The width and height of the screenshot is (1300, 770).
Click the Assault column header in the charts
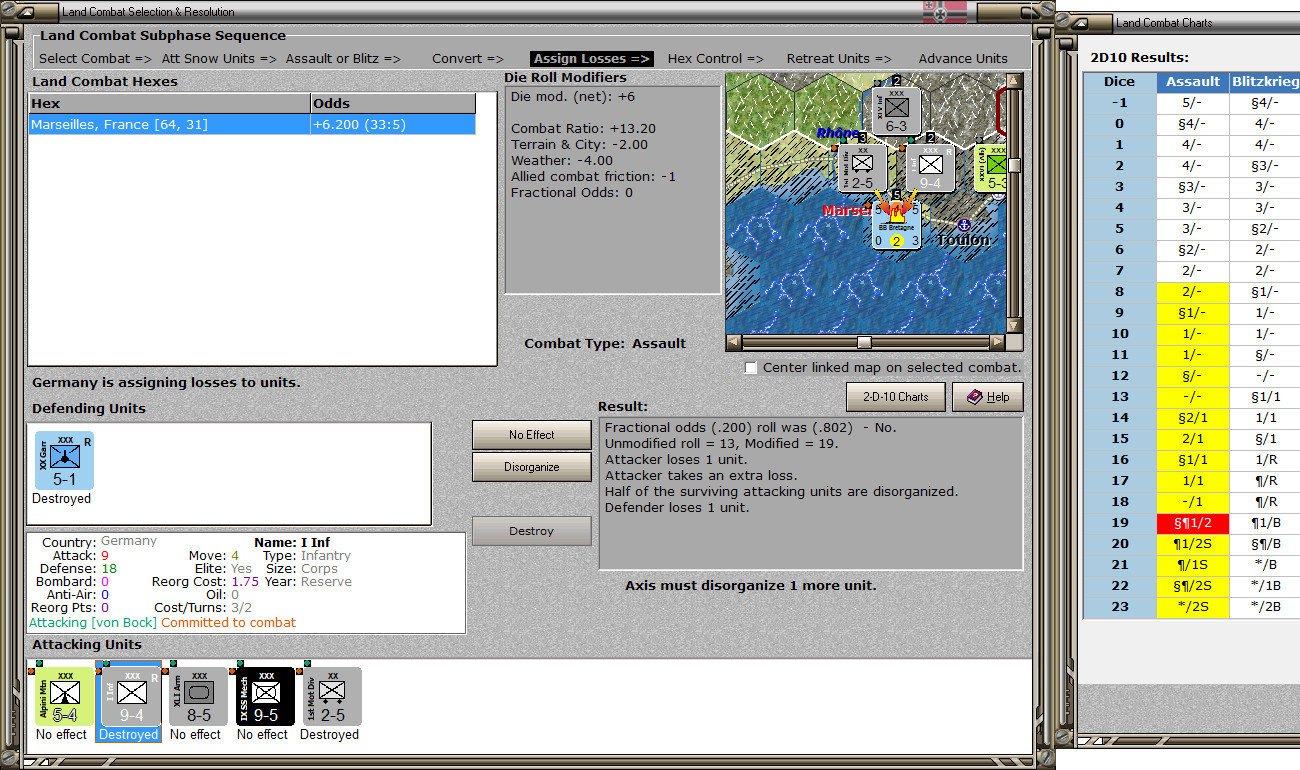pos(1194,82)
